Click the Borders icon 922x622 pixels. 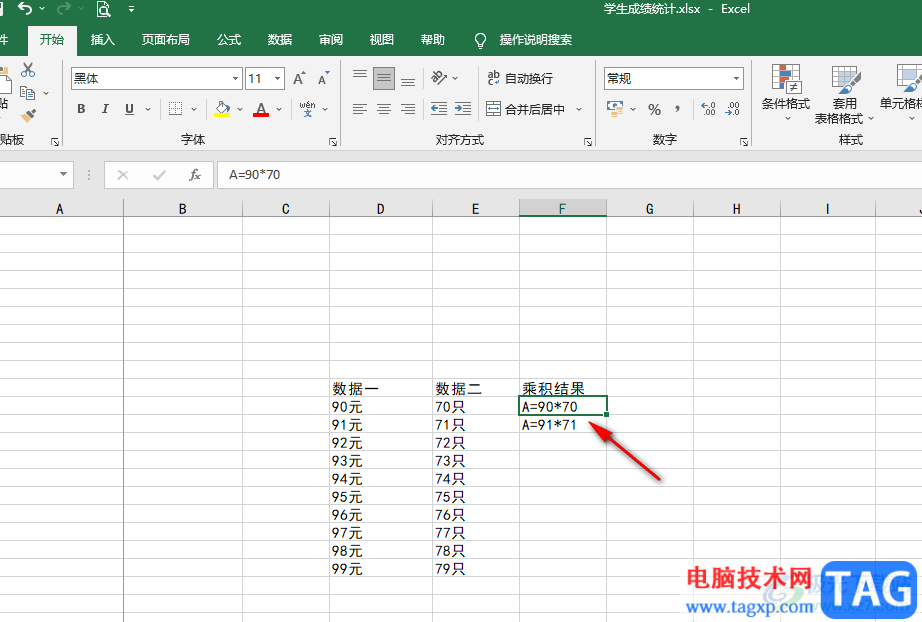(175, 109)
